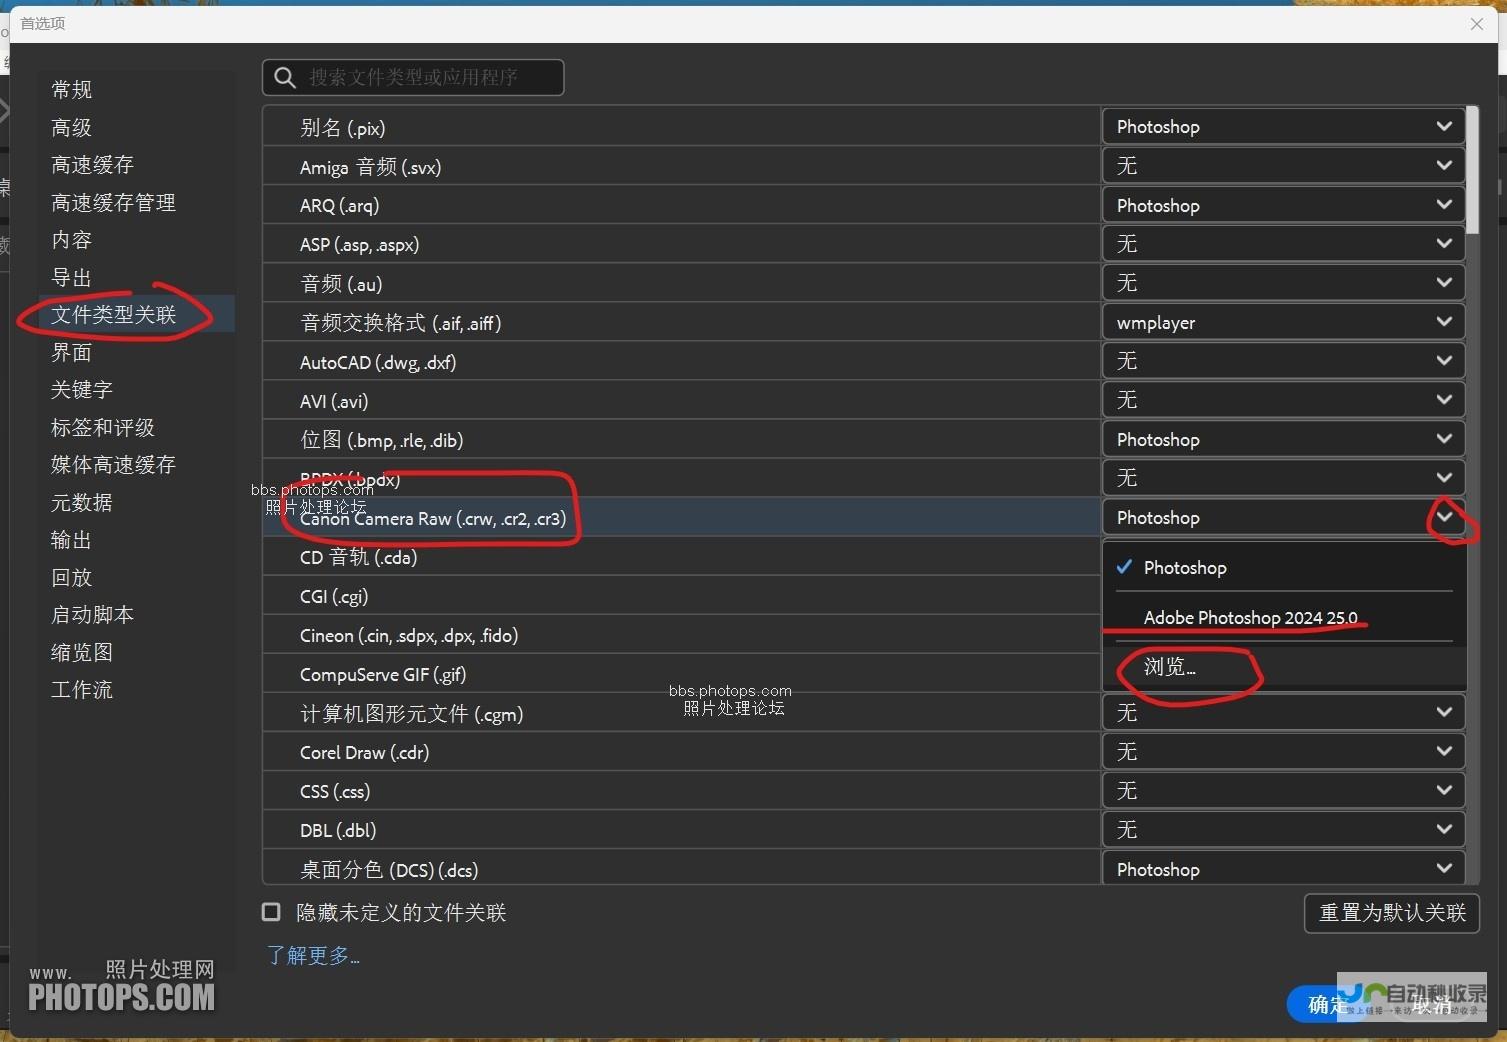The image size is (1507, 1042).
Task: Select the CGI (.cgi) row
Action: point(682,596)
